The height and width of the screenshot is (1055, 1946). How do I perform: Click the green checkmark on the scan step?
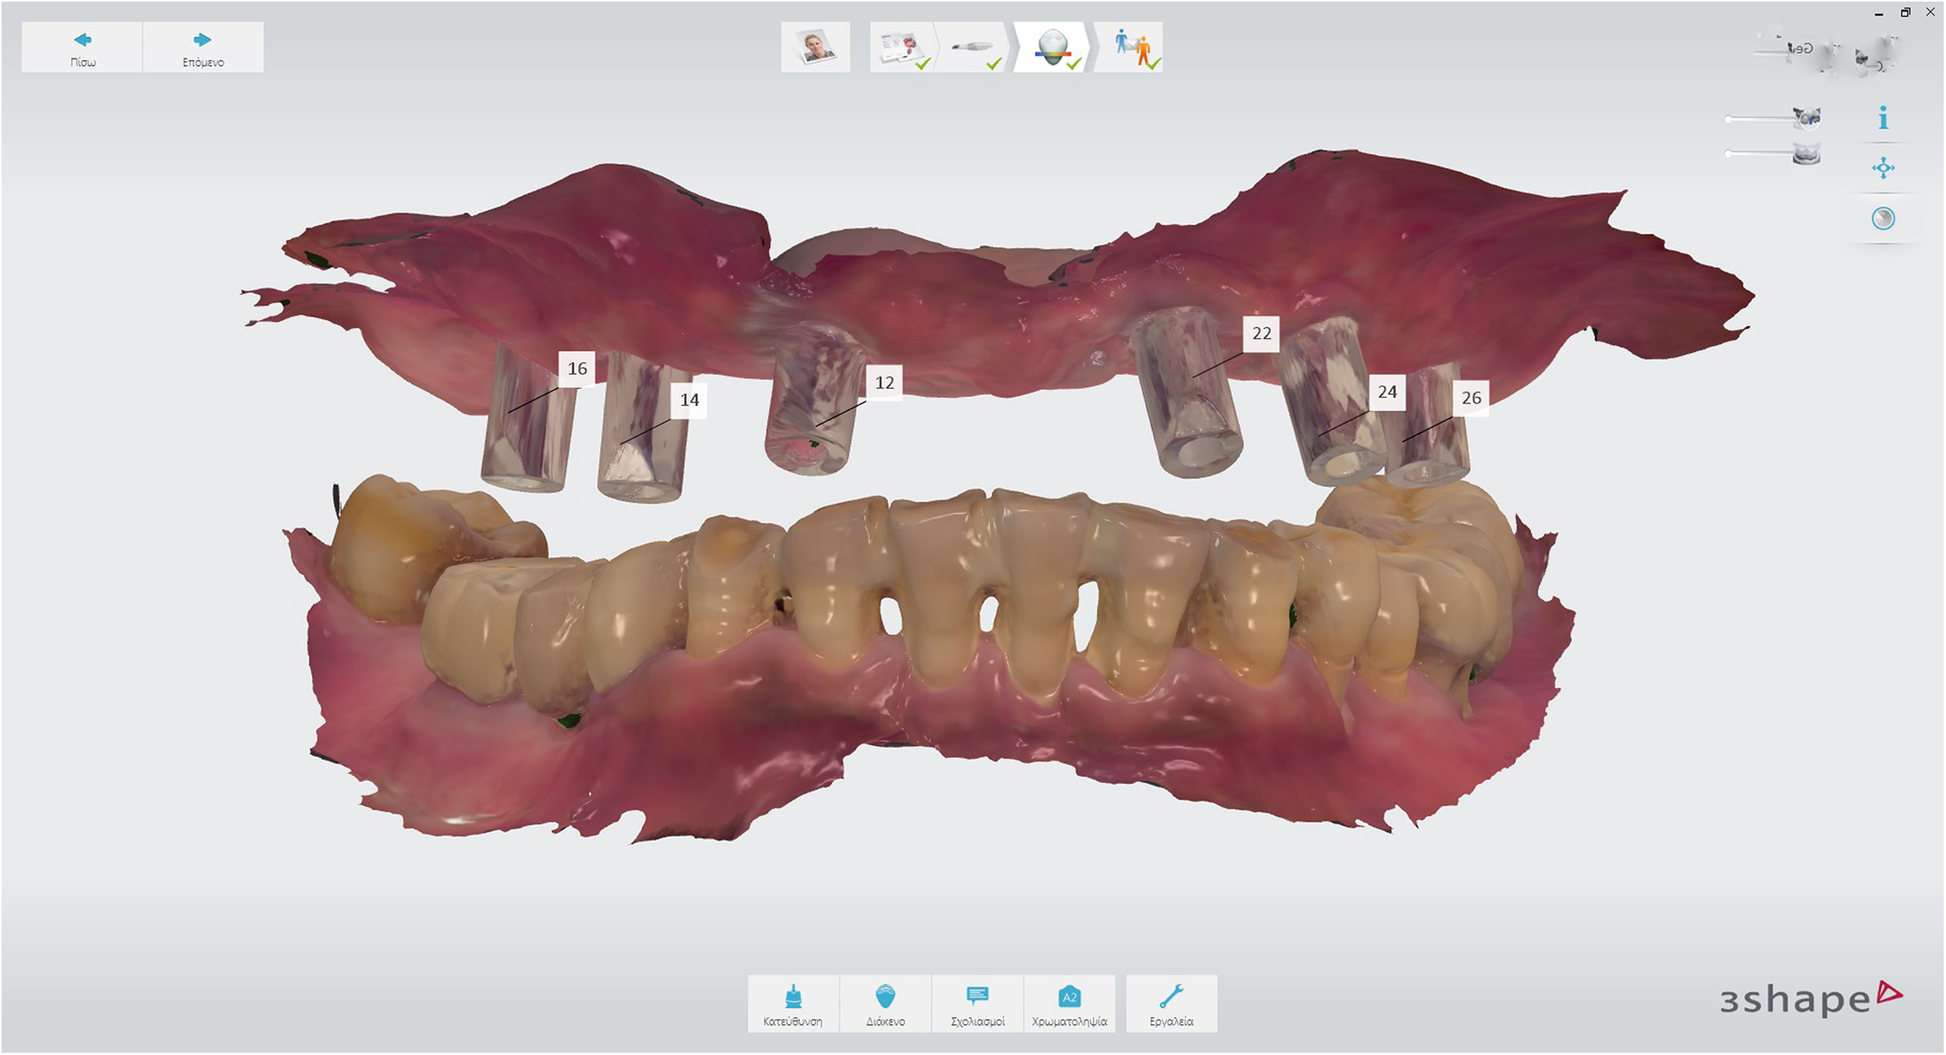coord(993,64)
